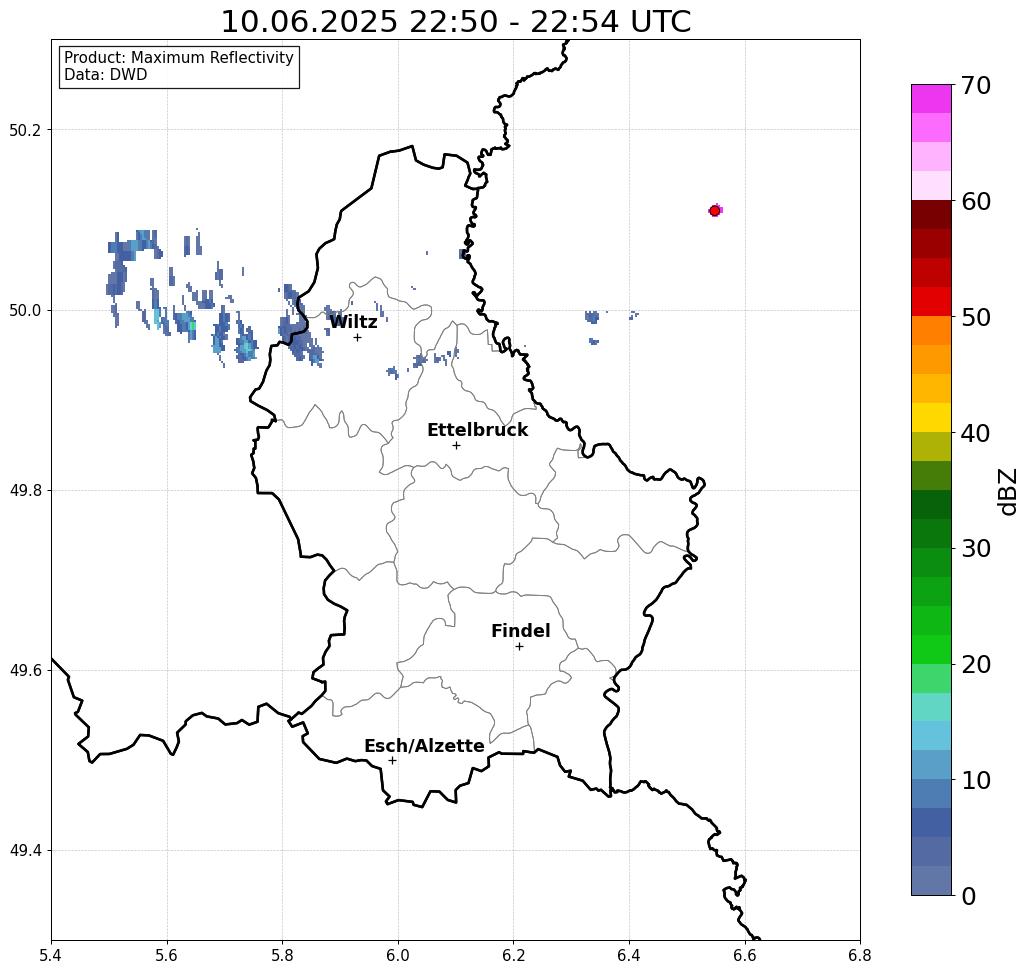The image size is (1029, 973).
Task: Click the 10 dBZ colorbar tick label
Action: pos(975,780)
